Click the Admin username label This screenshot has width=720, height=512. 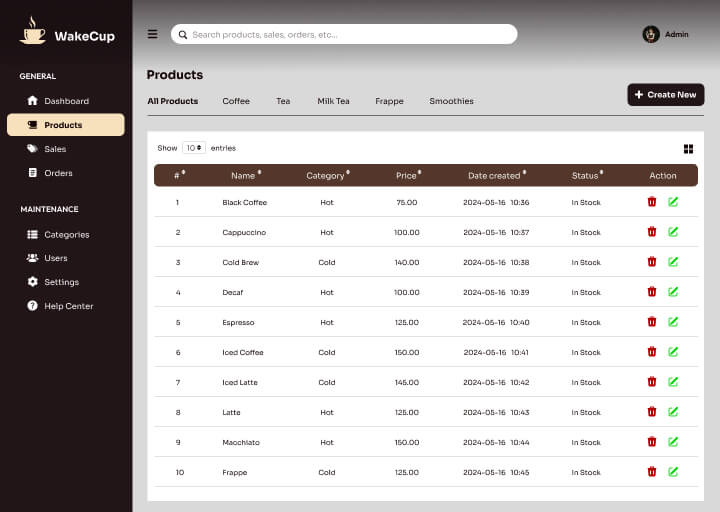coord(676,34)
